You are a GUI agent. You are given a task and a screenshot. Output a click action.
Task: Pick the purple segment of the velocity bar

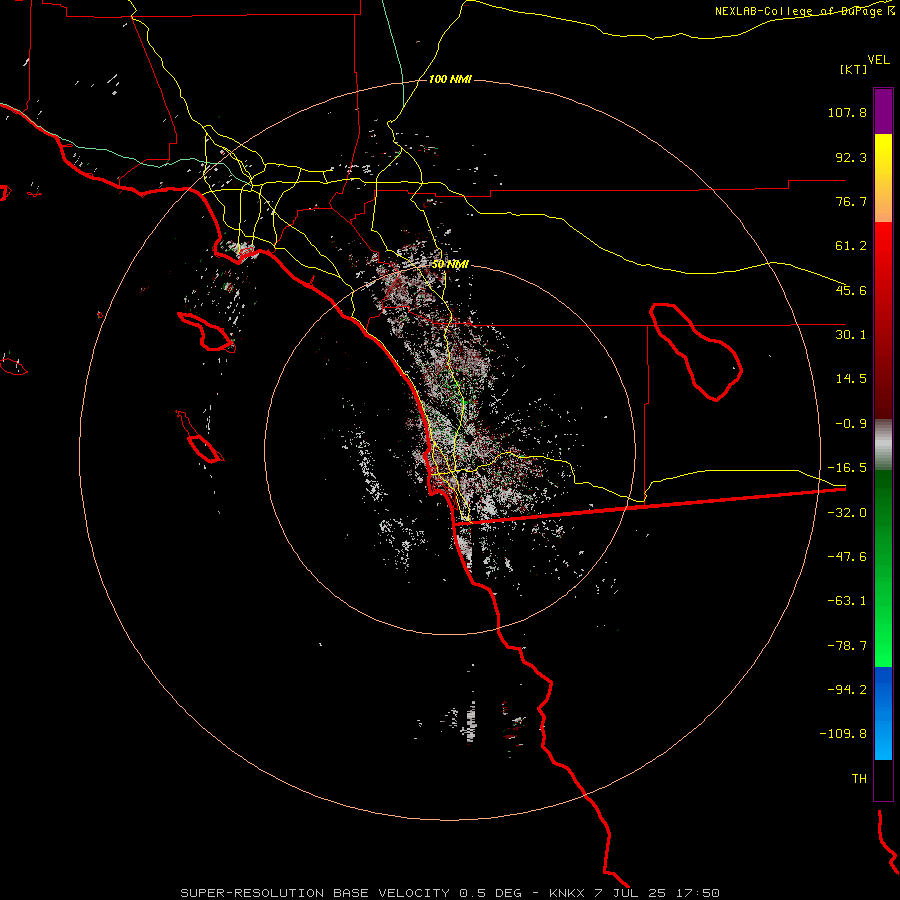883,111
